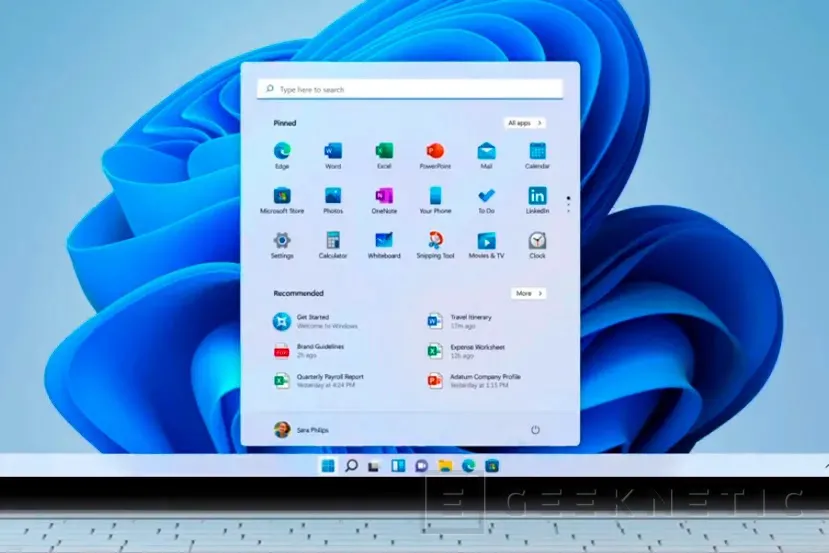Screen dimensions: 829x553
Task: Open the Calendar pinned app
Action: point(537,155)
